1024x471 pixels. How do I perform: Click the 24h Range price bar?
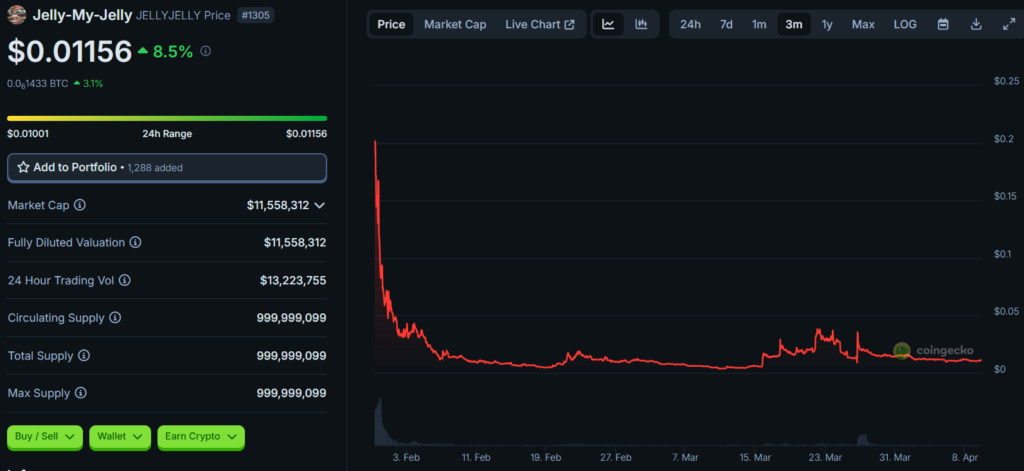tap(167, 118)
